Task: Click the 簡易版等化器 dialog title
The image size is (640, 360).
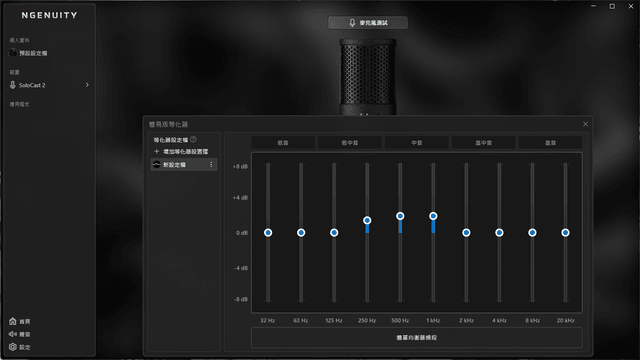Action: coord(168,124)
